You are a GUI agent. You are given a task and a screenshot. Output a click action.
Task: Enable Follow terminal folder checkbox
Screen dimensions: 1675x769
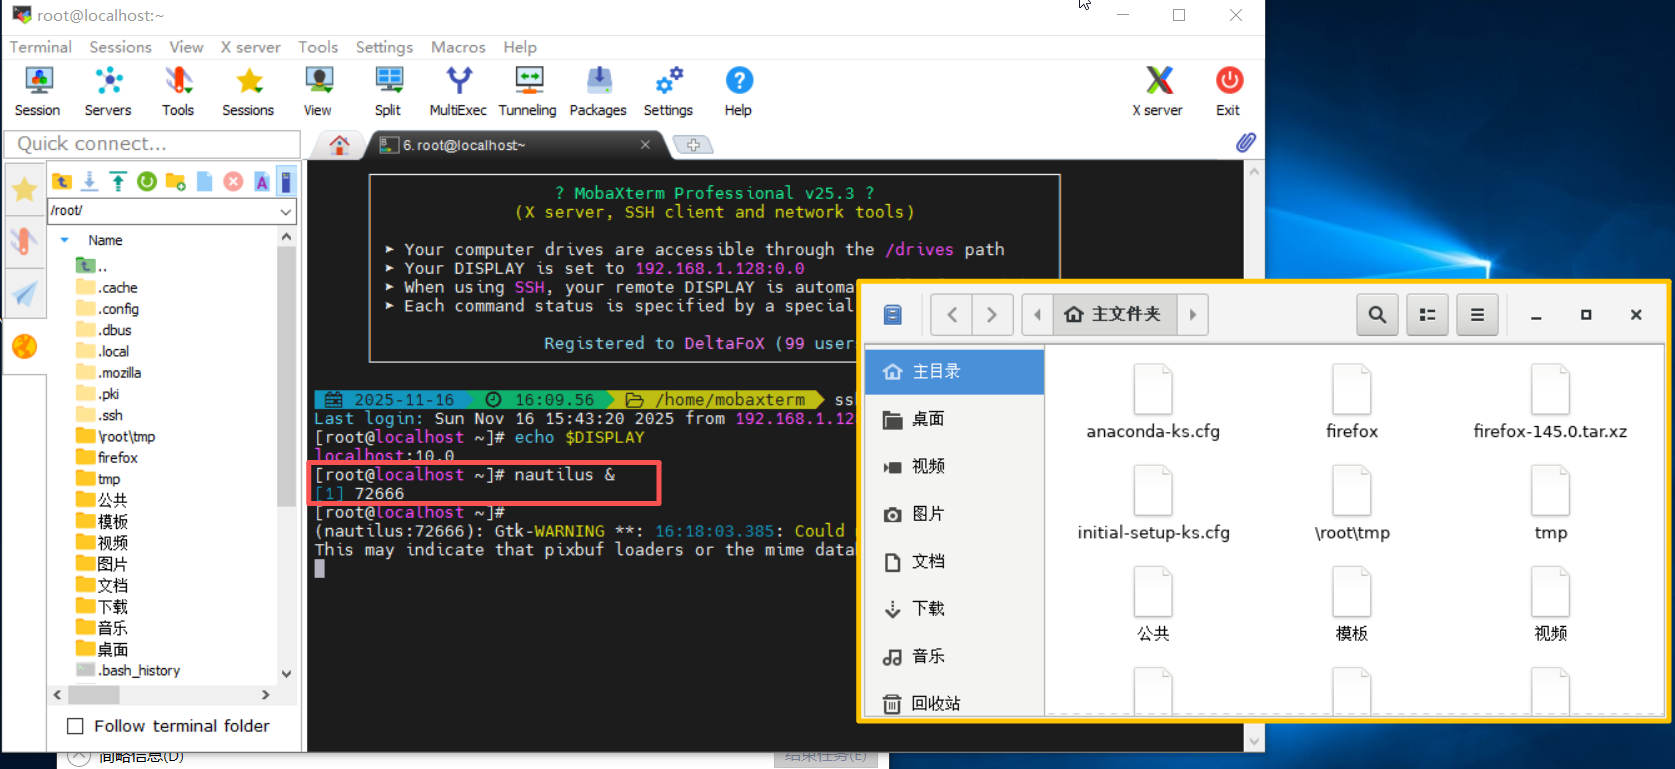pyautogui.click(x=75, y=726)
